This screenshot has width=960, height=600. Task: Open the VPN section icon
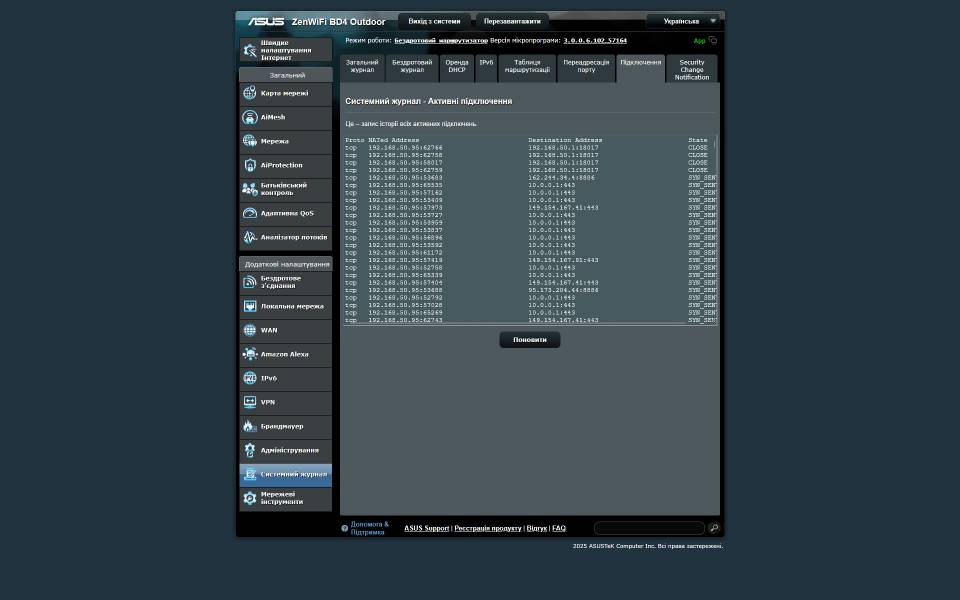coord(250,402)
